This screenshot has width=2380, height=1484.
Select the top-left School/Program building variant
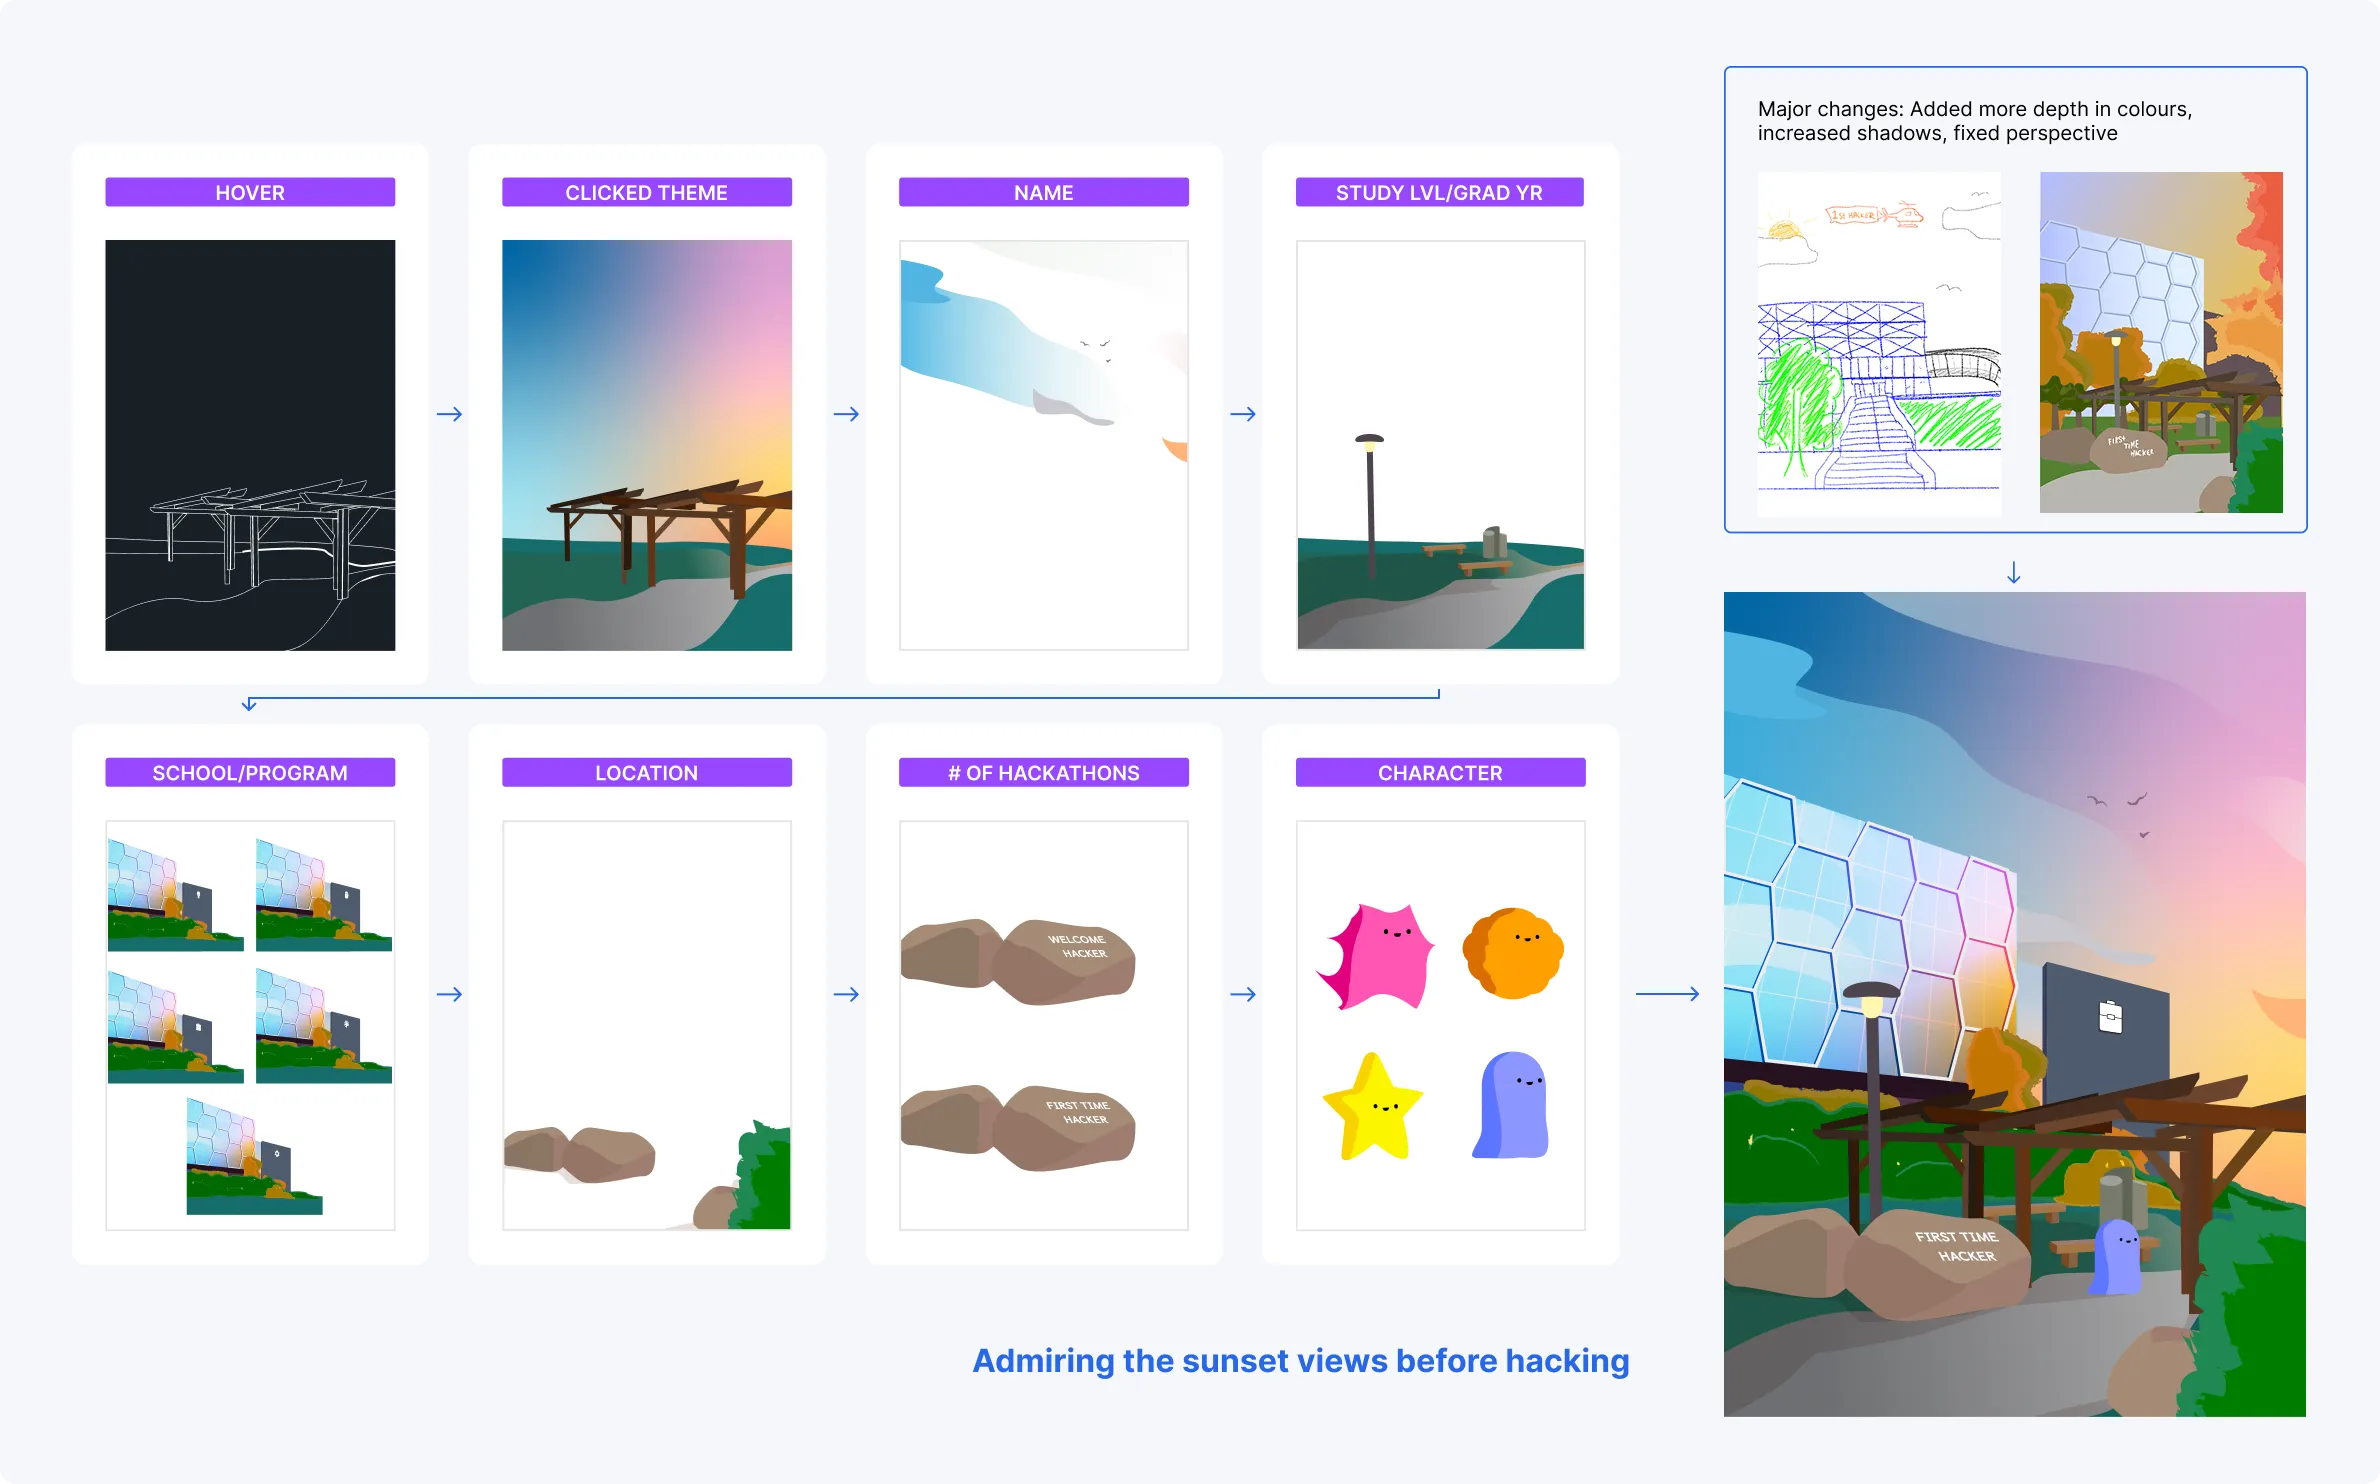(x=175, y=894)
